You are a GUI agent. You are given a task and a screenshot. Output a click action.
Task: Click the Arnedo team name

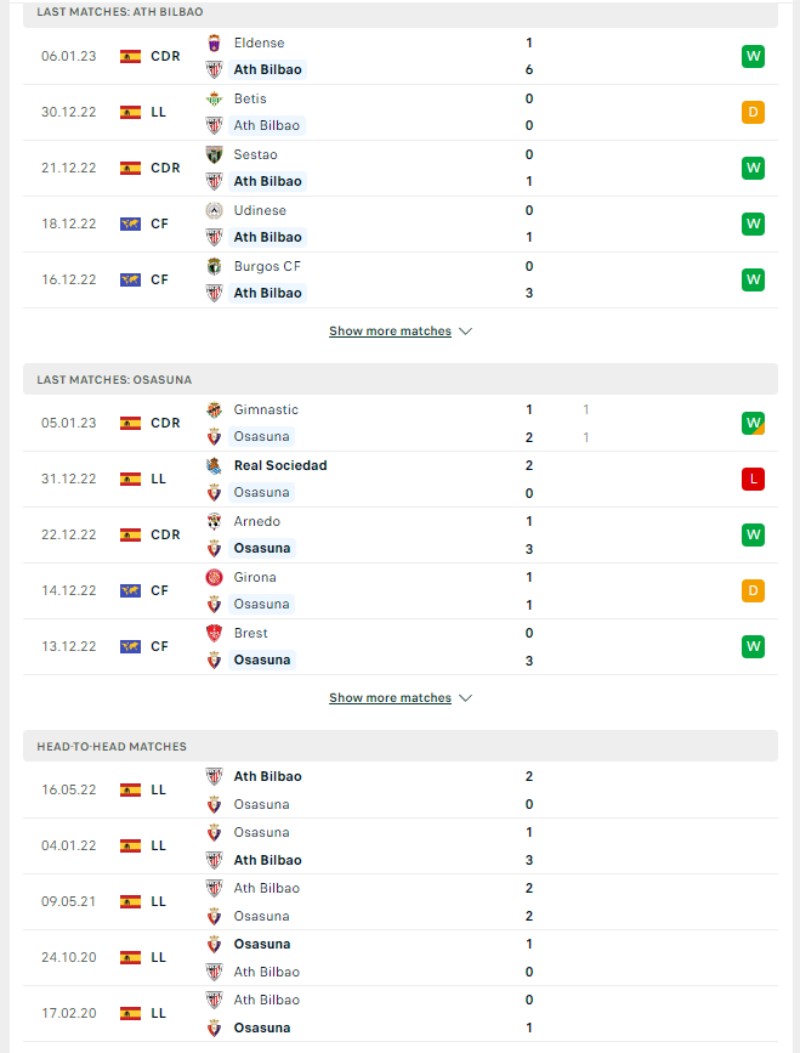257,521
